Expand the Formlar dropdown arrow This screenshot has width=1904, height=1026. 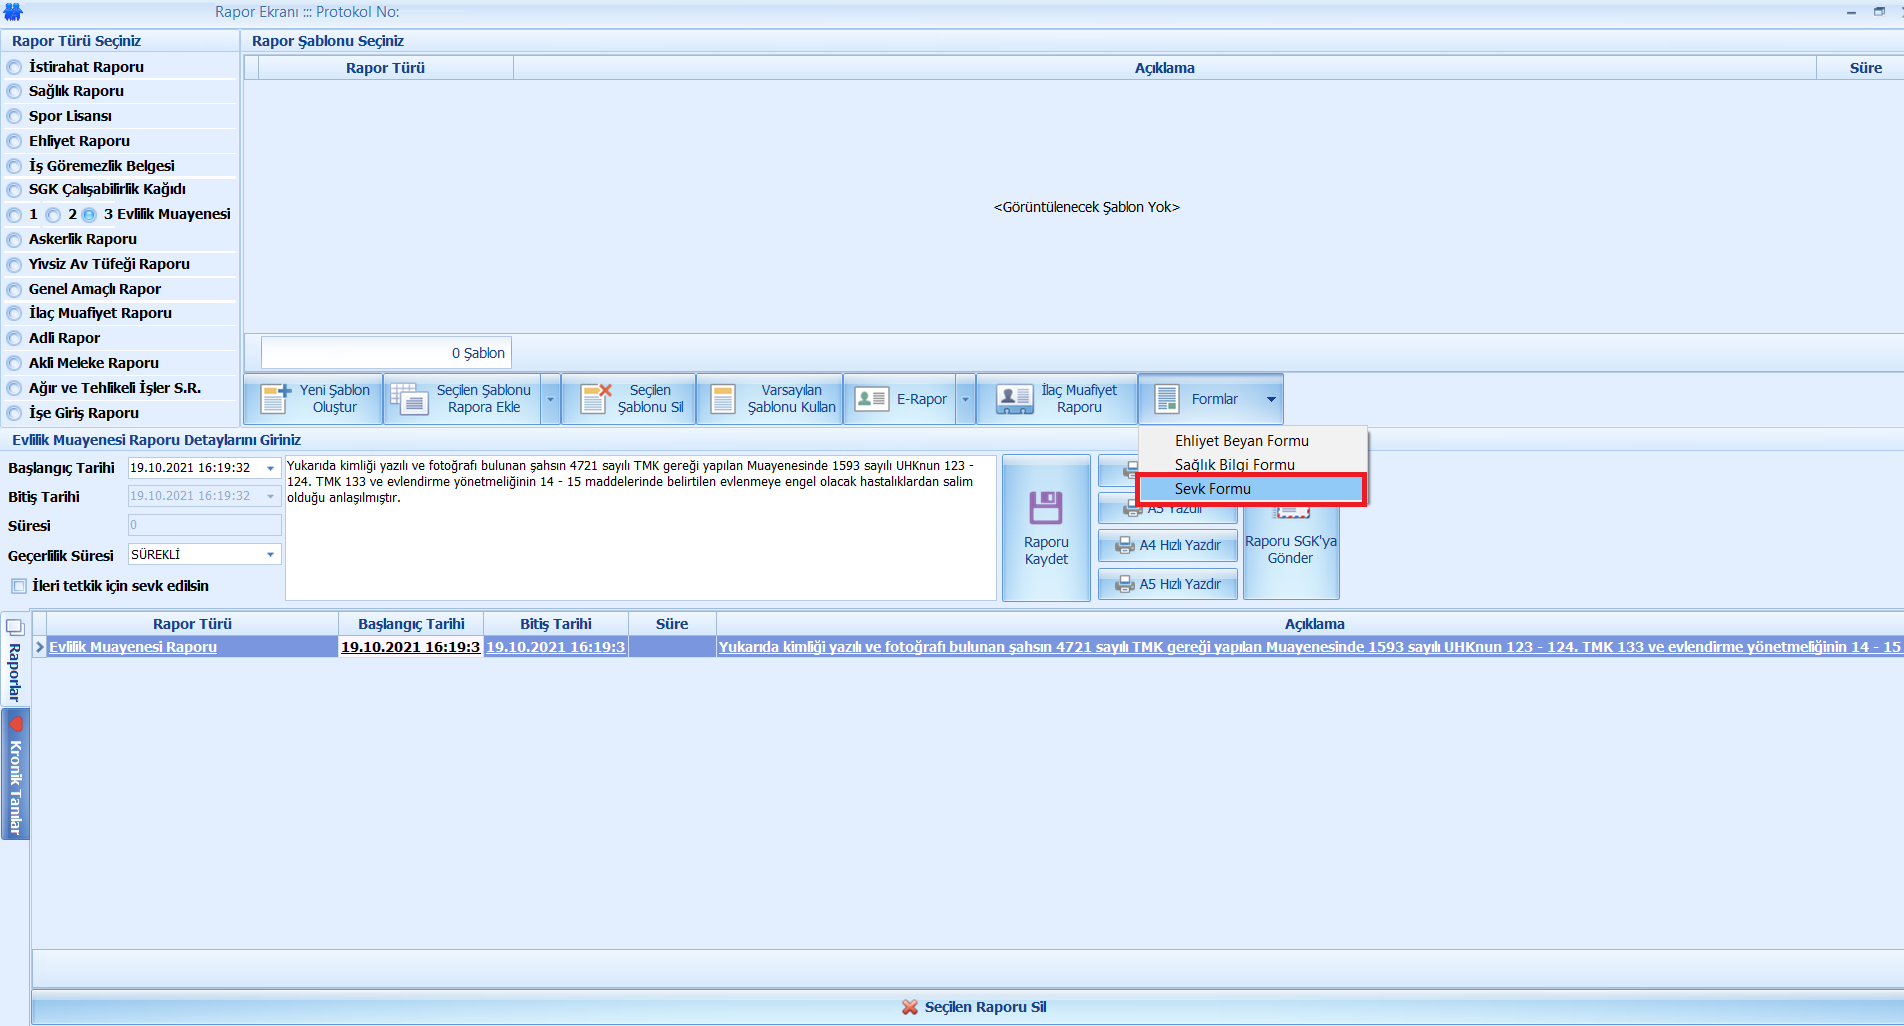[x=1271, y=399]
